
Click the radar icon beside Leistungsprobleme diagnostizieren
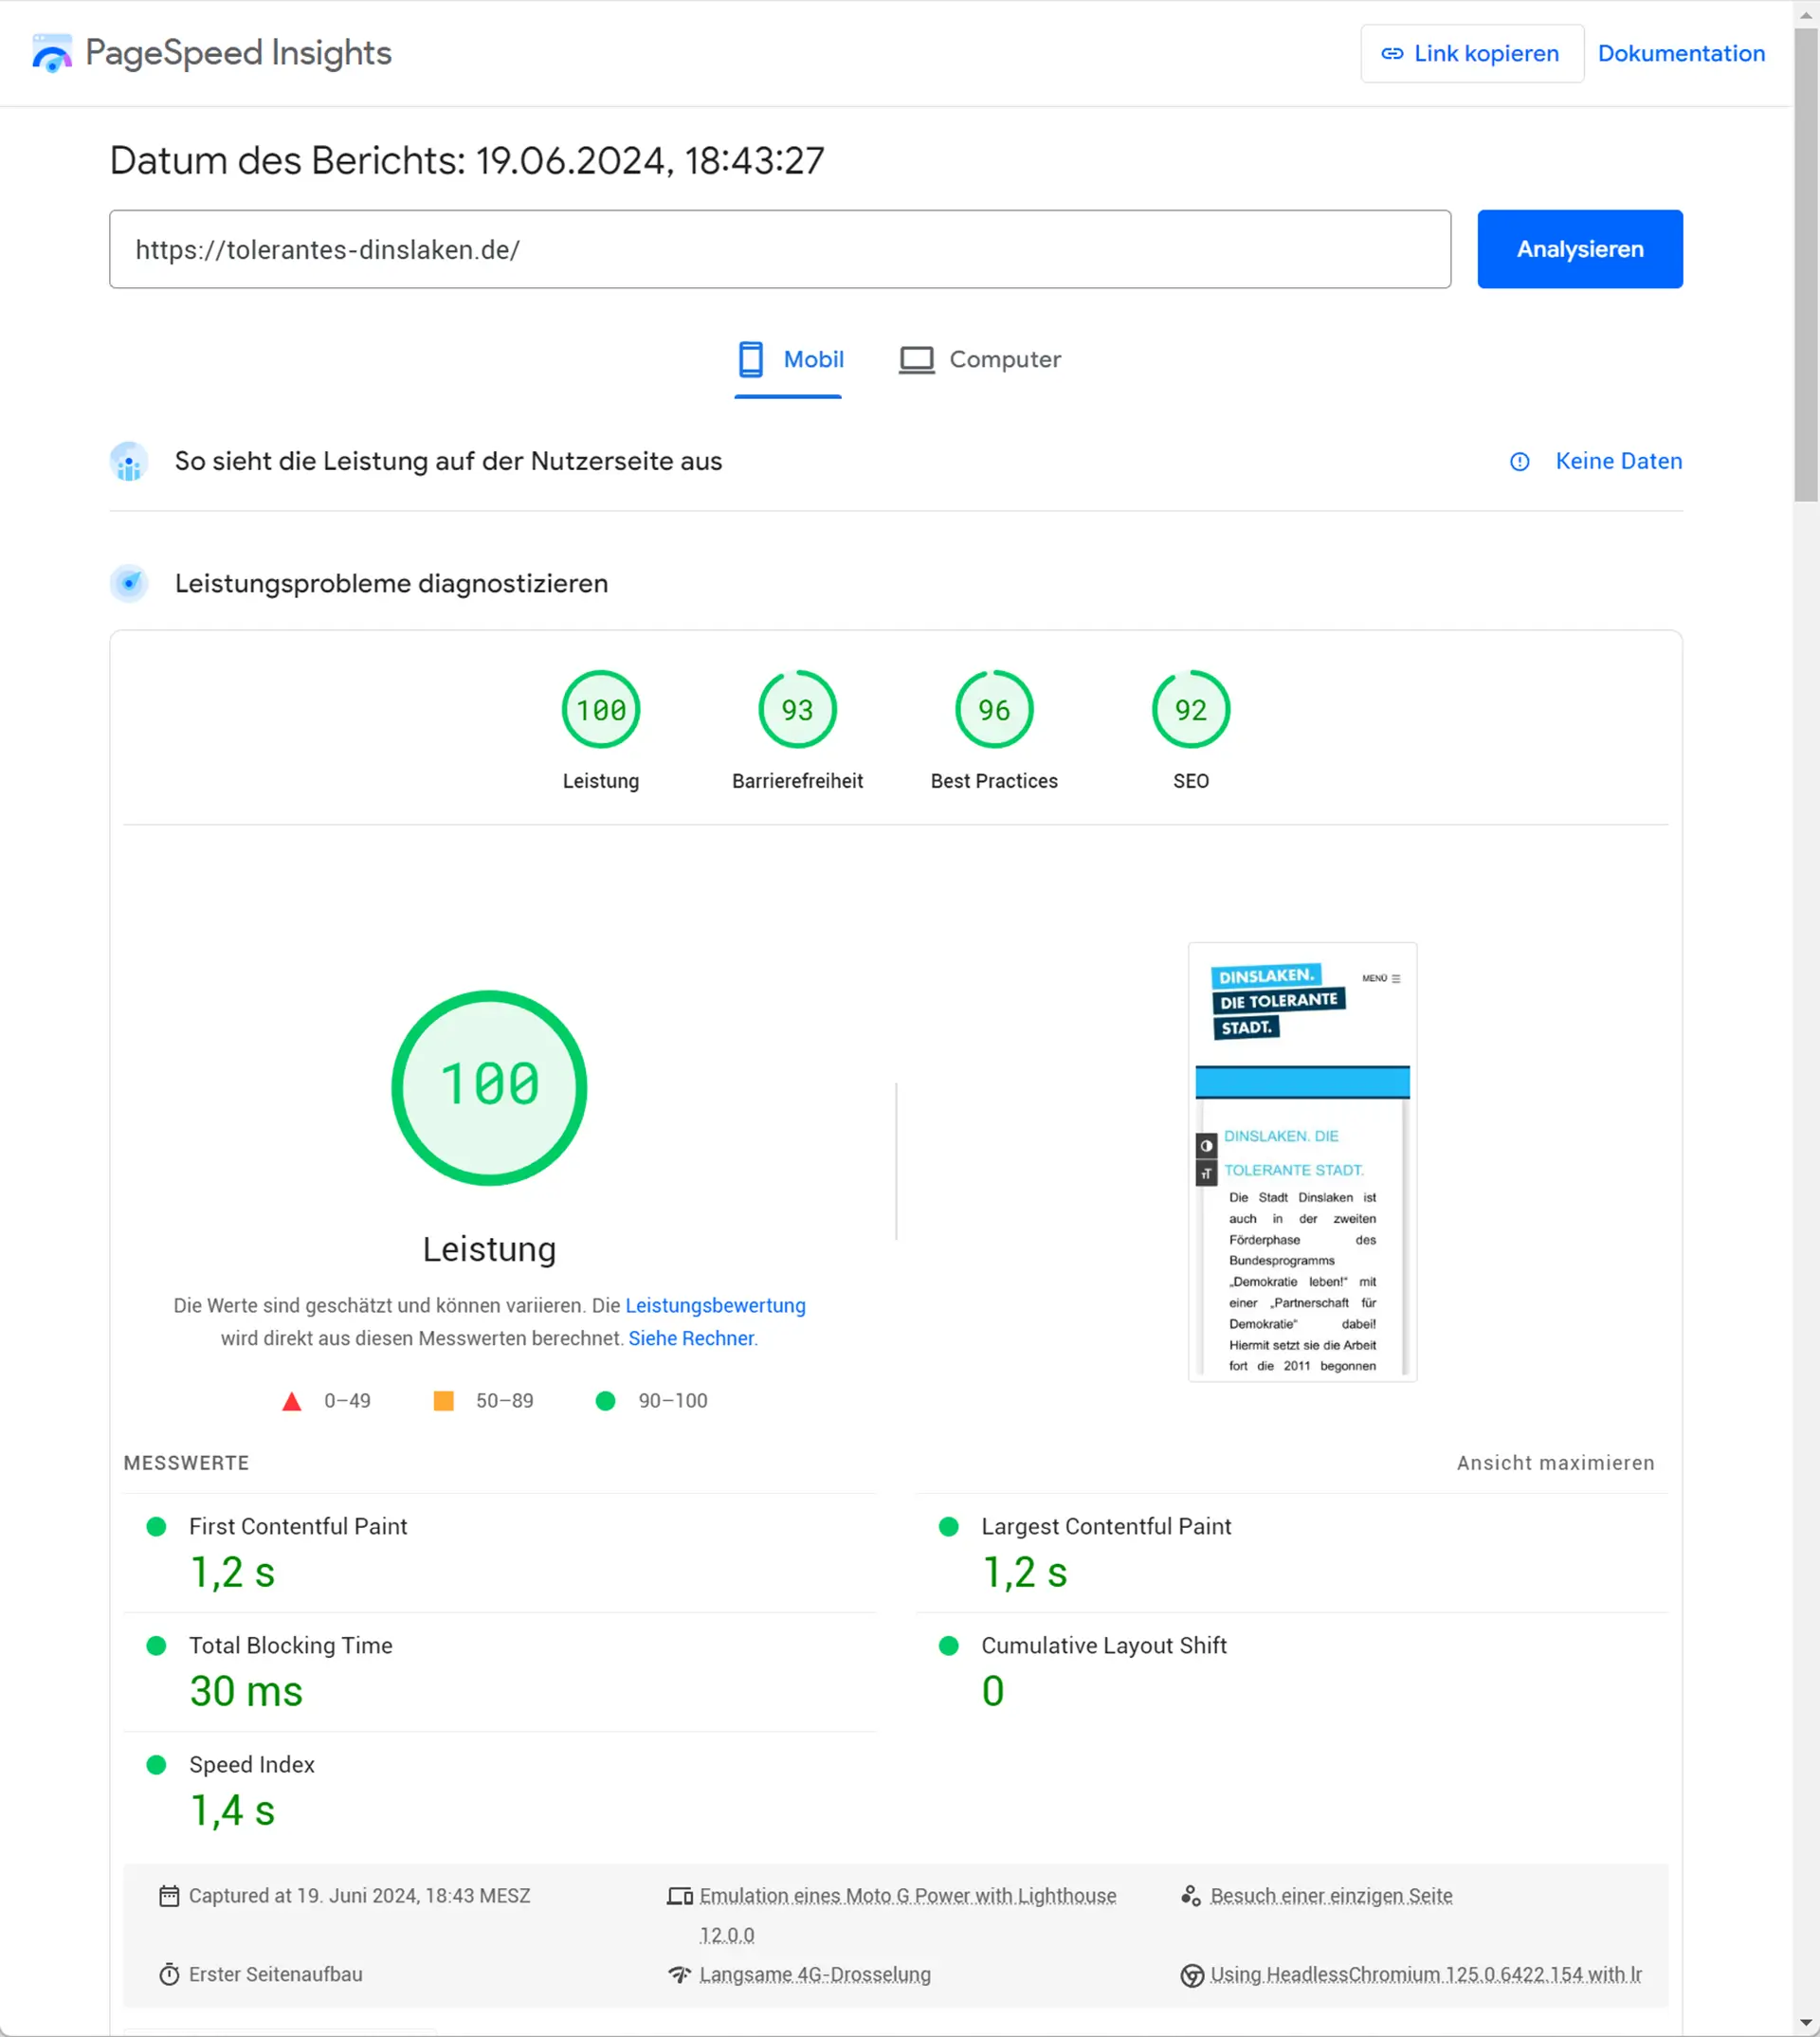coord(129,584)
